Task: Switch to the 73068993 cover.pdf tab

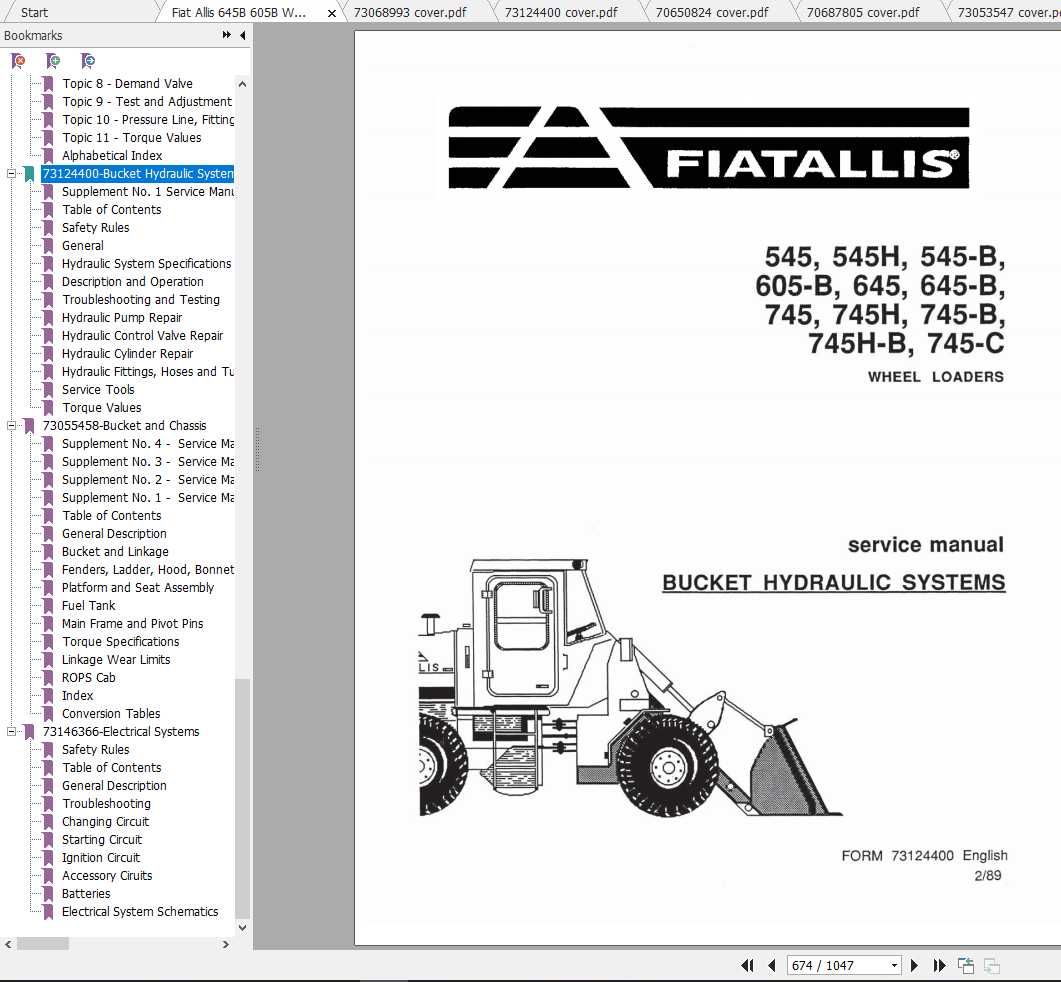Action: [x=409, y=12]
